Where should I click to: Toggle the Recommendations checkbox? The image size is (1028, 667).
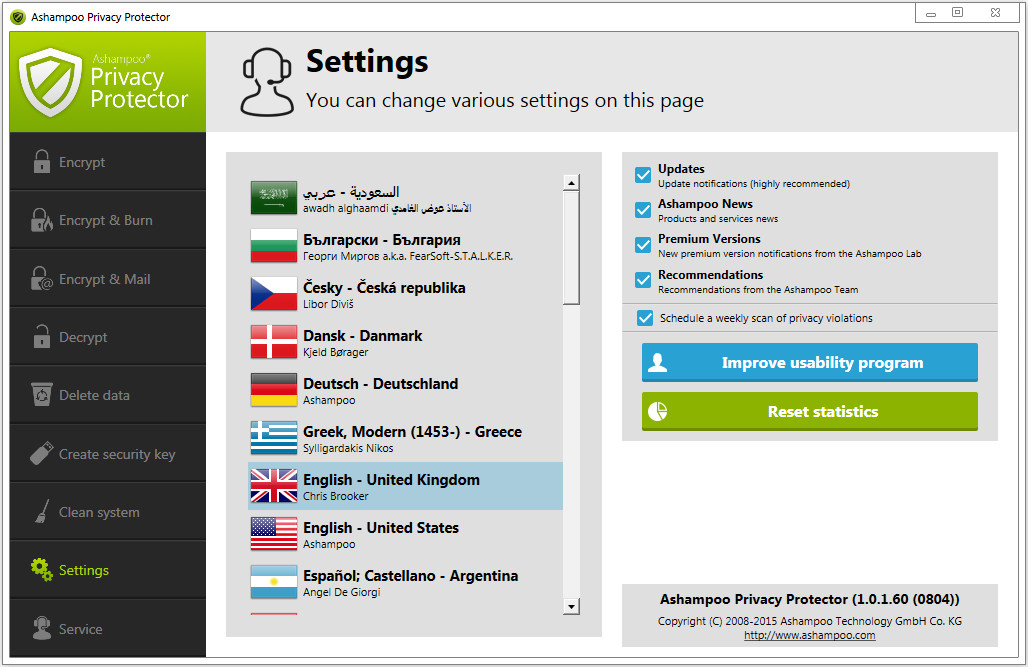(643, 281)
